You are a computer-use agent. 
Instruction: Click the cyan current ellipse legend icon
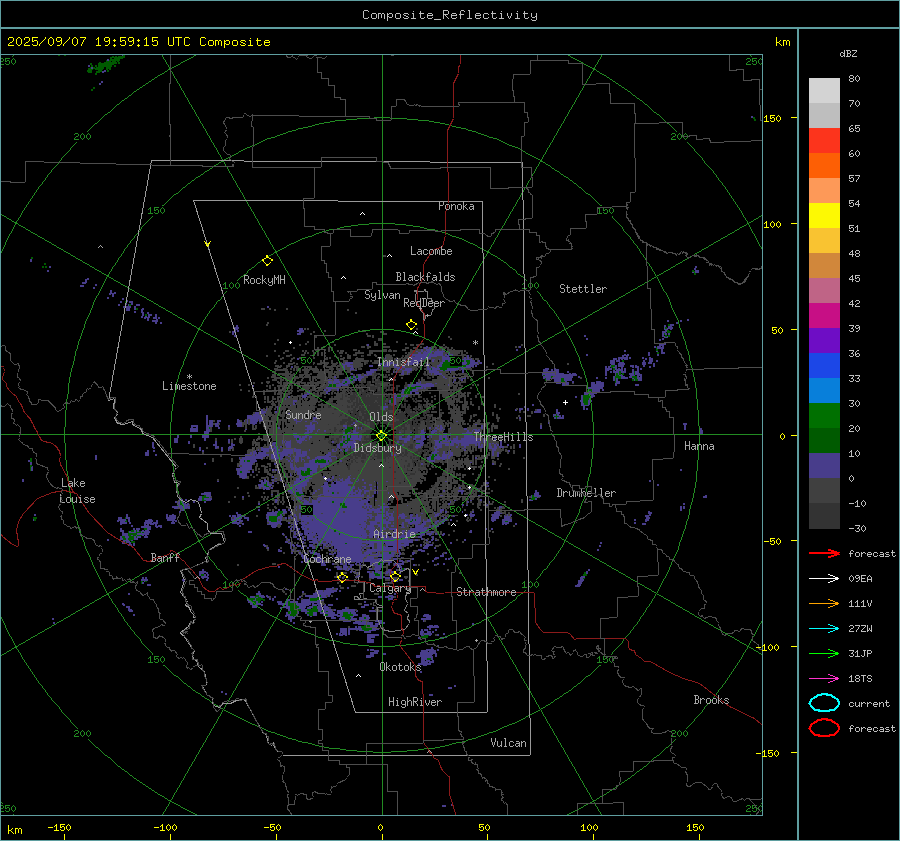(x=824, y=703)
